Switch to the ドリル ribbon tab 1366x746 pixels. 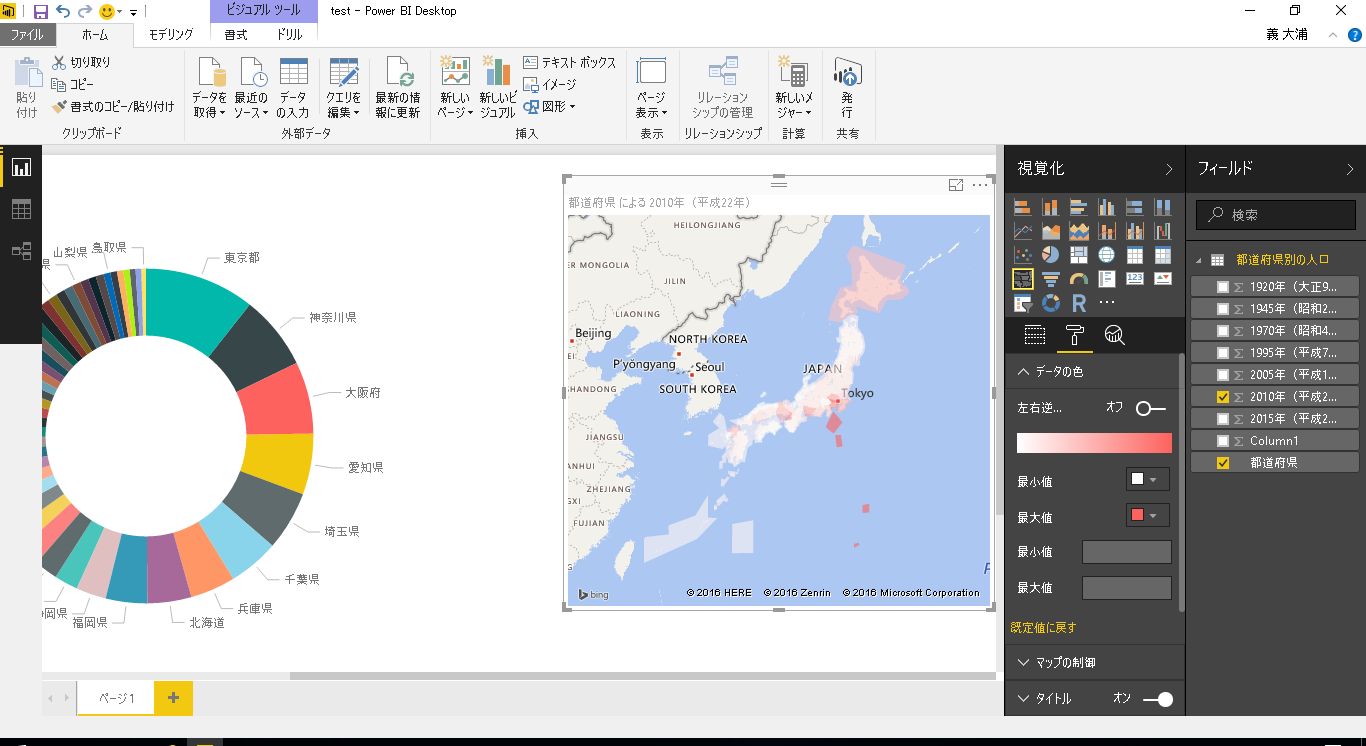coord(290,35)
